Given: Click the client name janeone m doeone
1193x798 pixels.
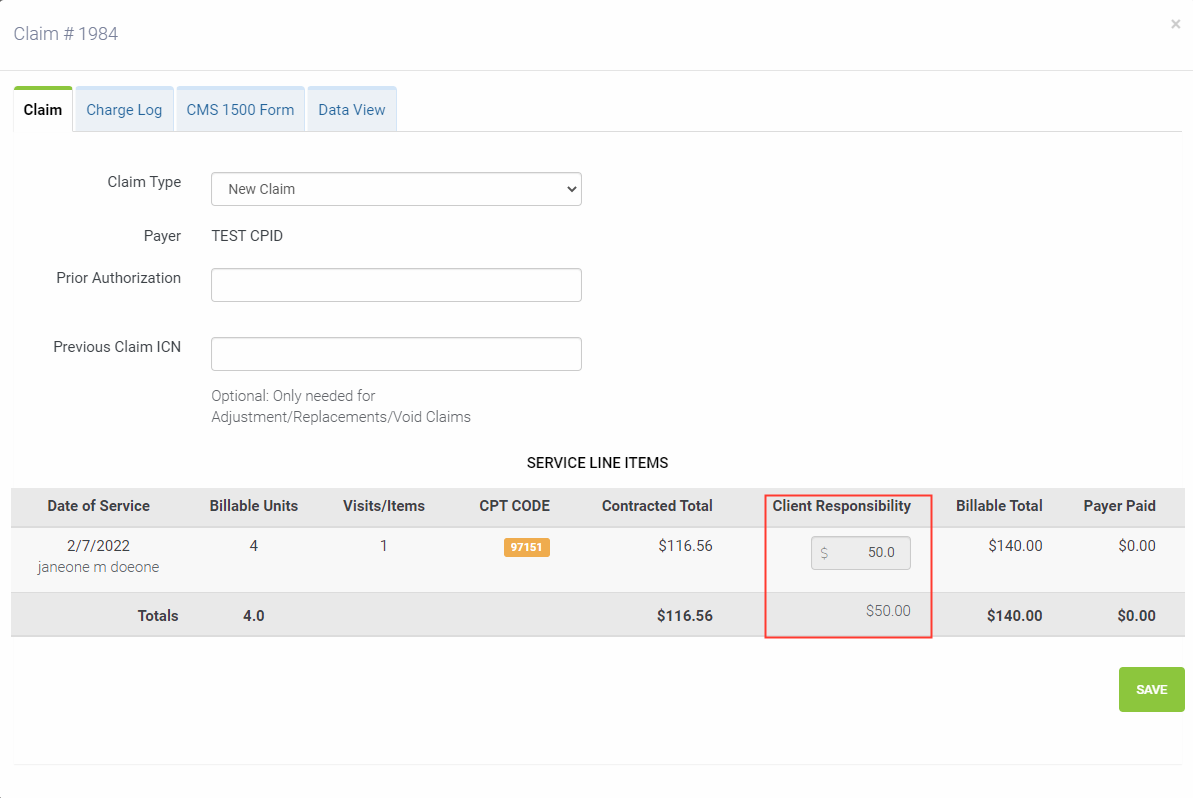Looking at the screenshot, I should (x=98, y=567).
